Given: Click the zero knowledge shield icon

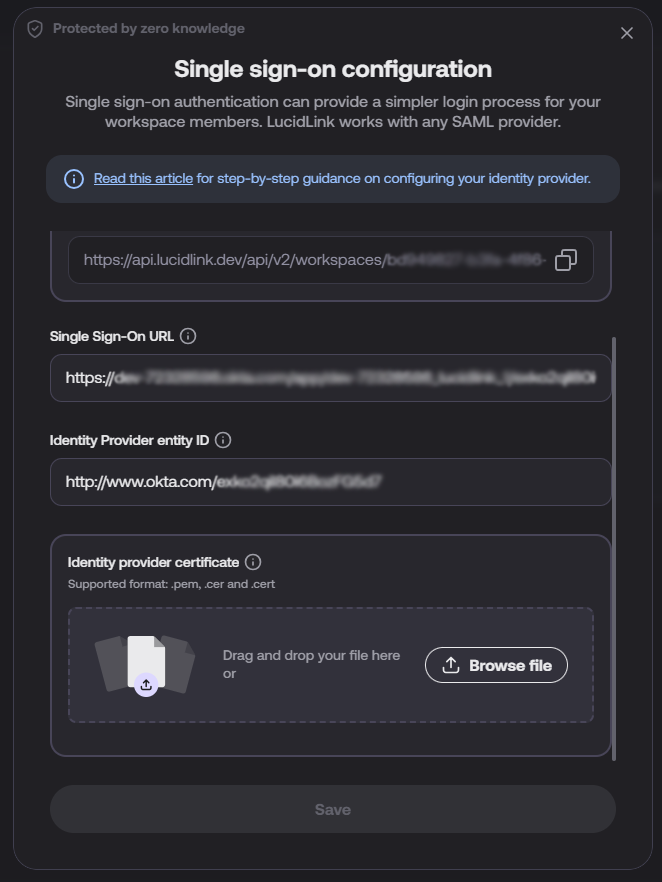Looking at the screenshot, I should tap(35, 29).
